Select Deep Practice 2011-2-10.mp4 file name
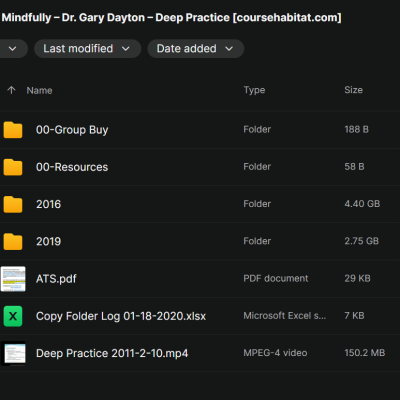Viewport: 400px width, 400px height. click(112, 353)
